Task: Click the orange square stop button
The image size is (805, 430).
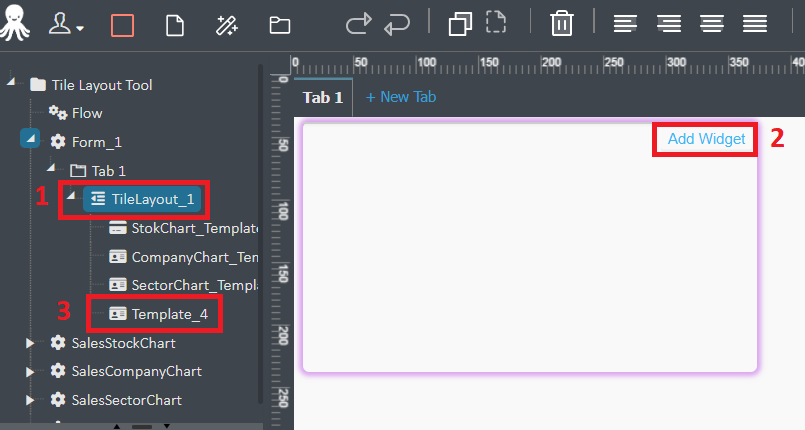Action: 122,25
